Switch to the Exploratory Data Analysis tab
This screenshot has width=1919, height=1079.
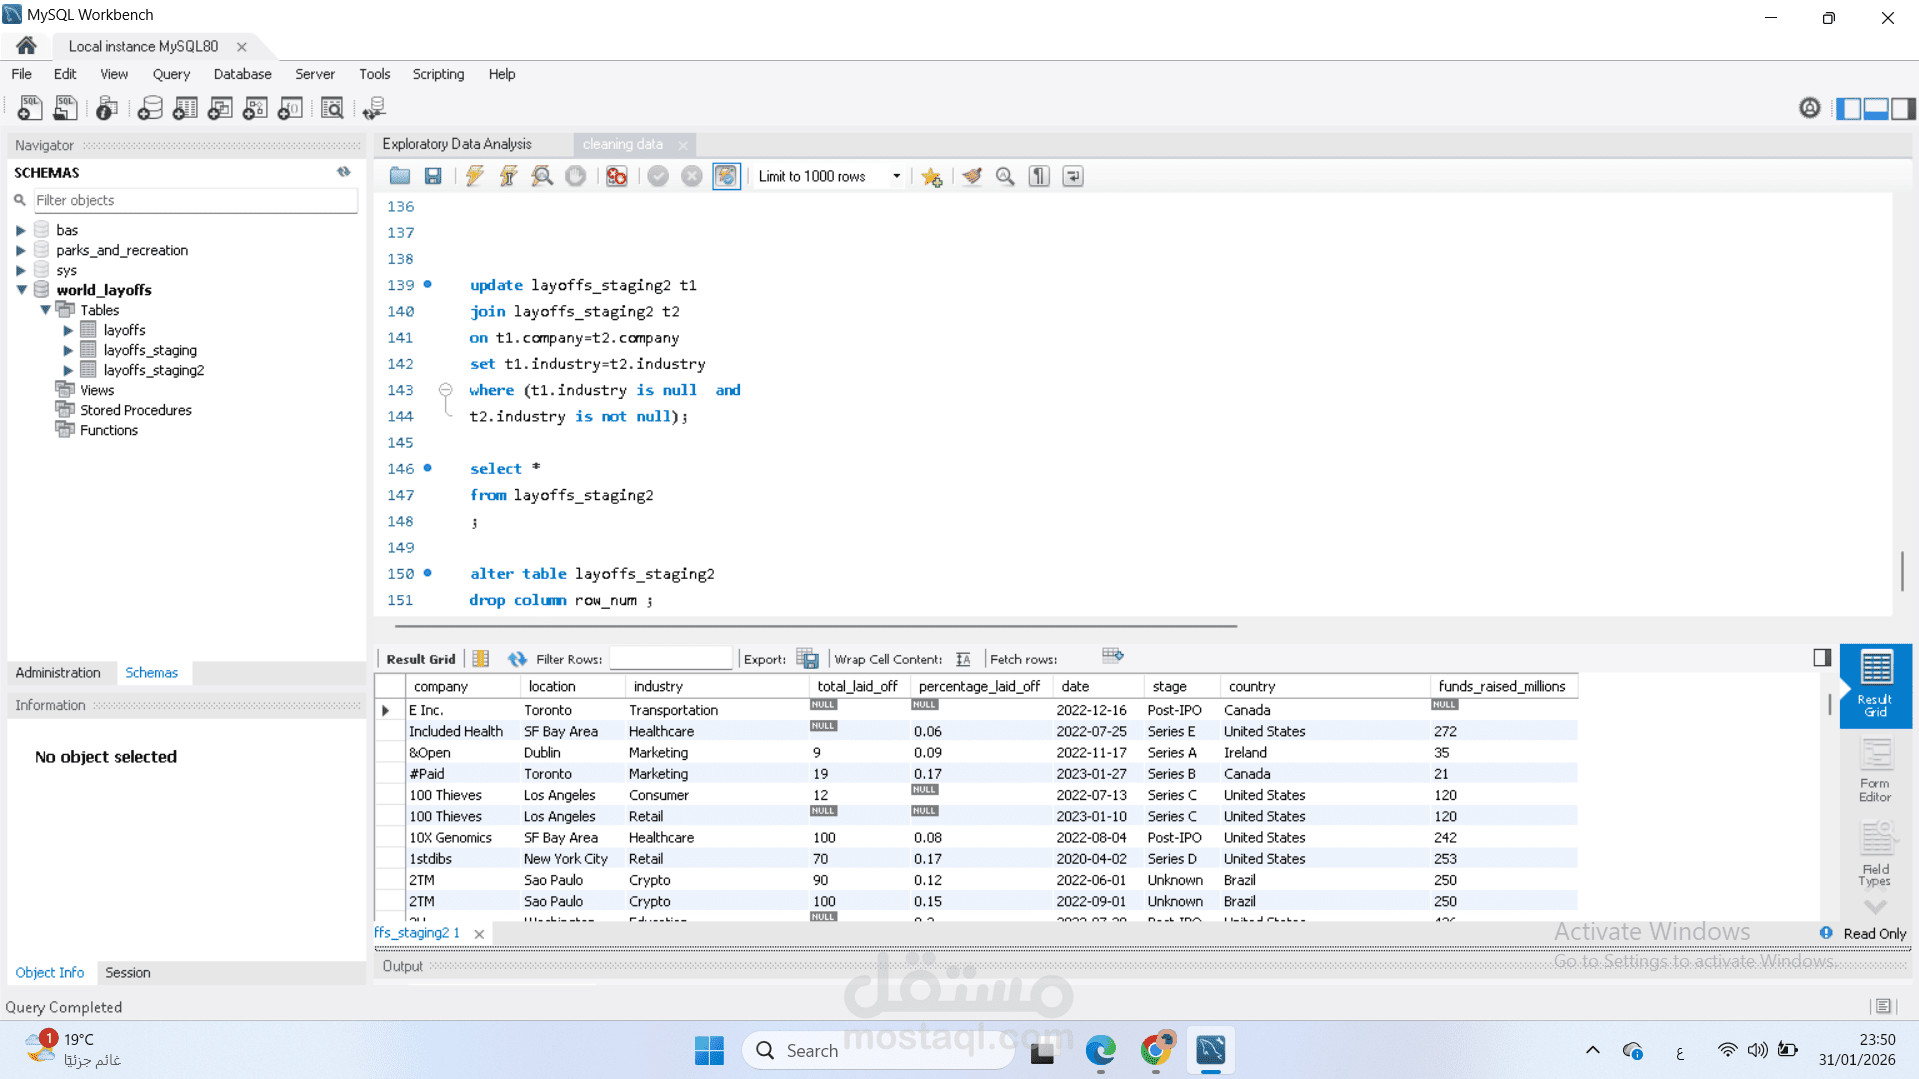point(457,144)
